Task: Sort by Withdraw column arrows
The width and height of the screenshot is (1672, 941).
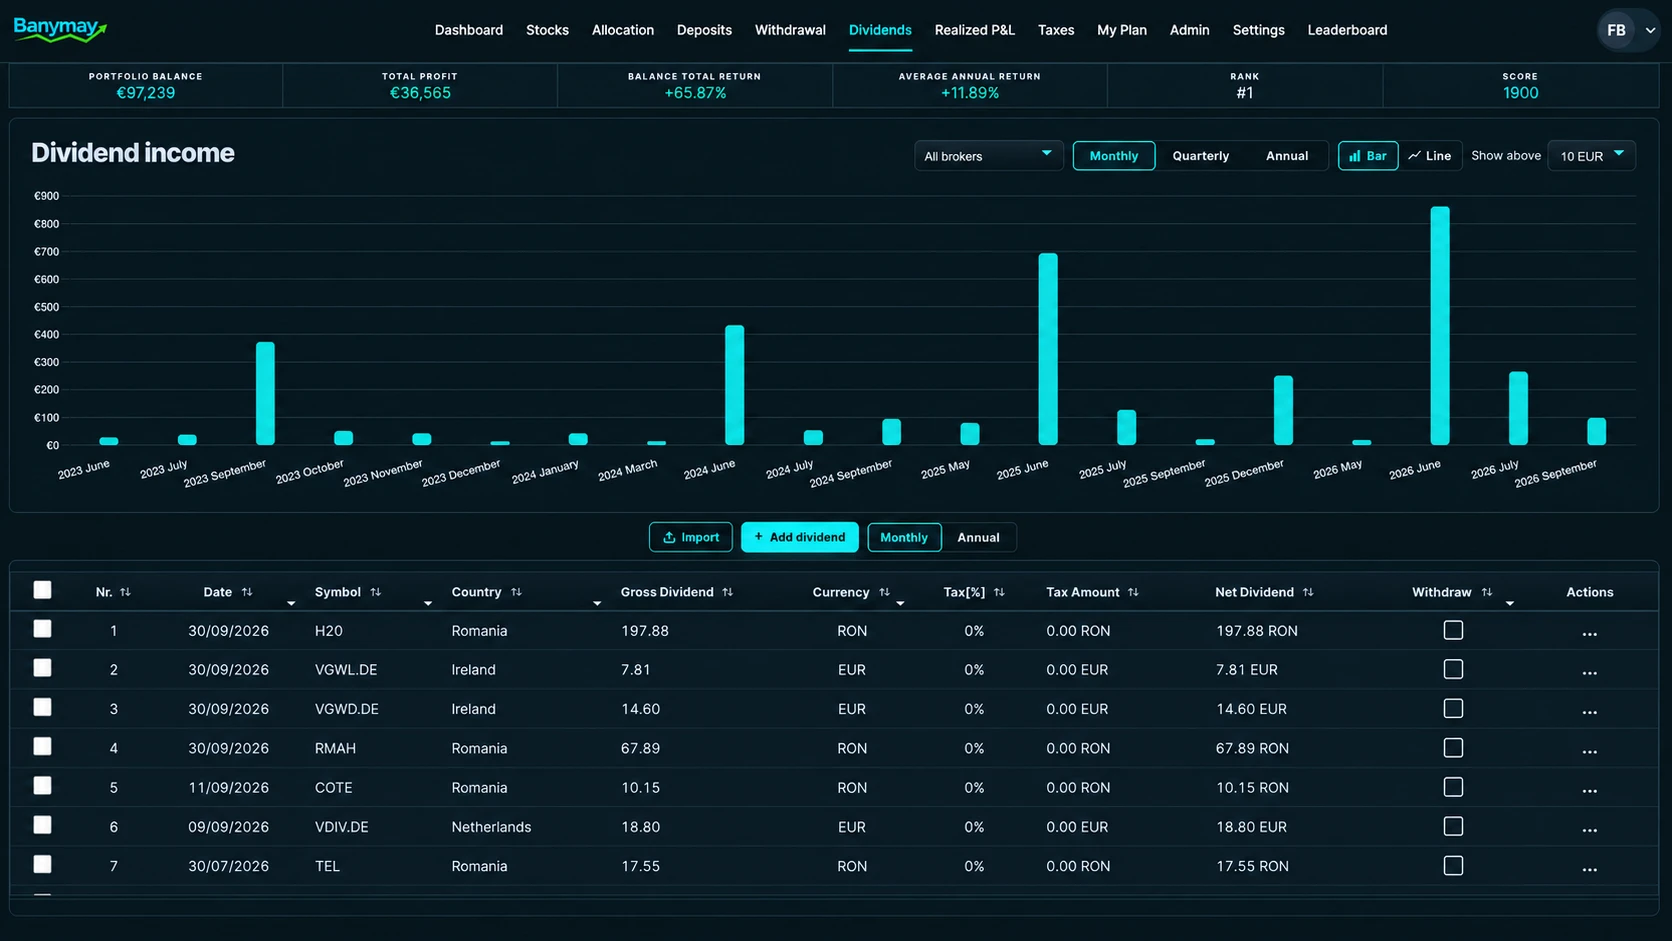Action: coord(1487,592)
